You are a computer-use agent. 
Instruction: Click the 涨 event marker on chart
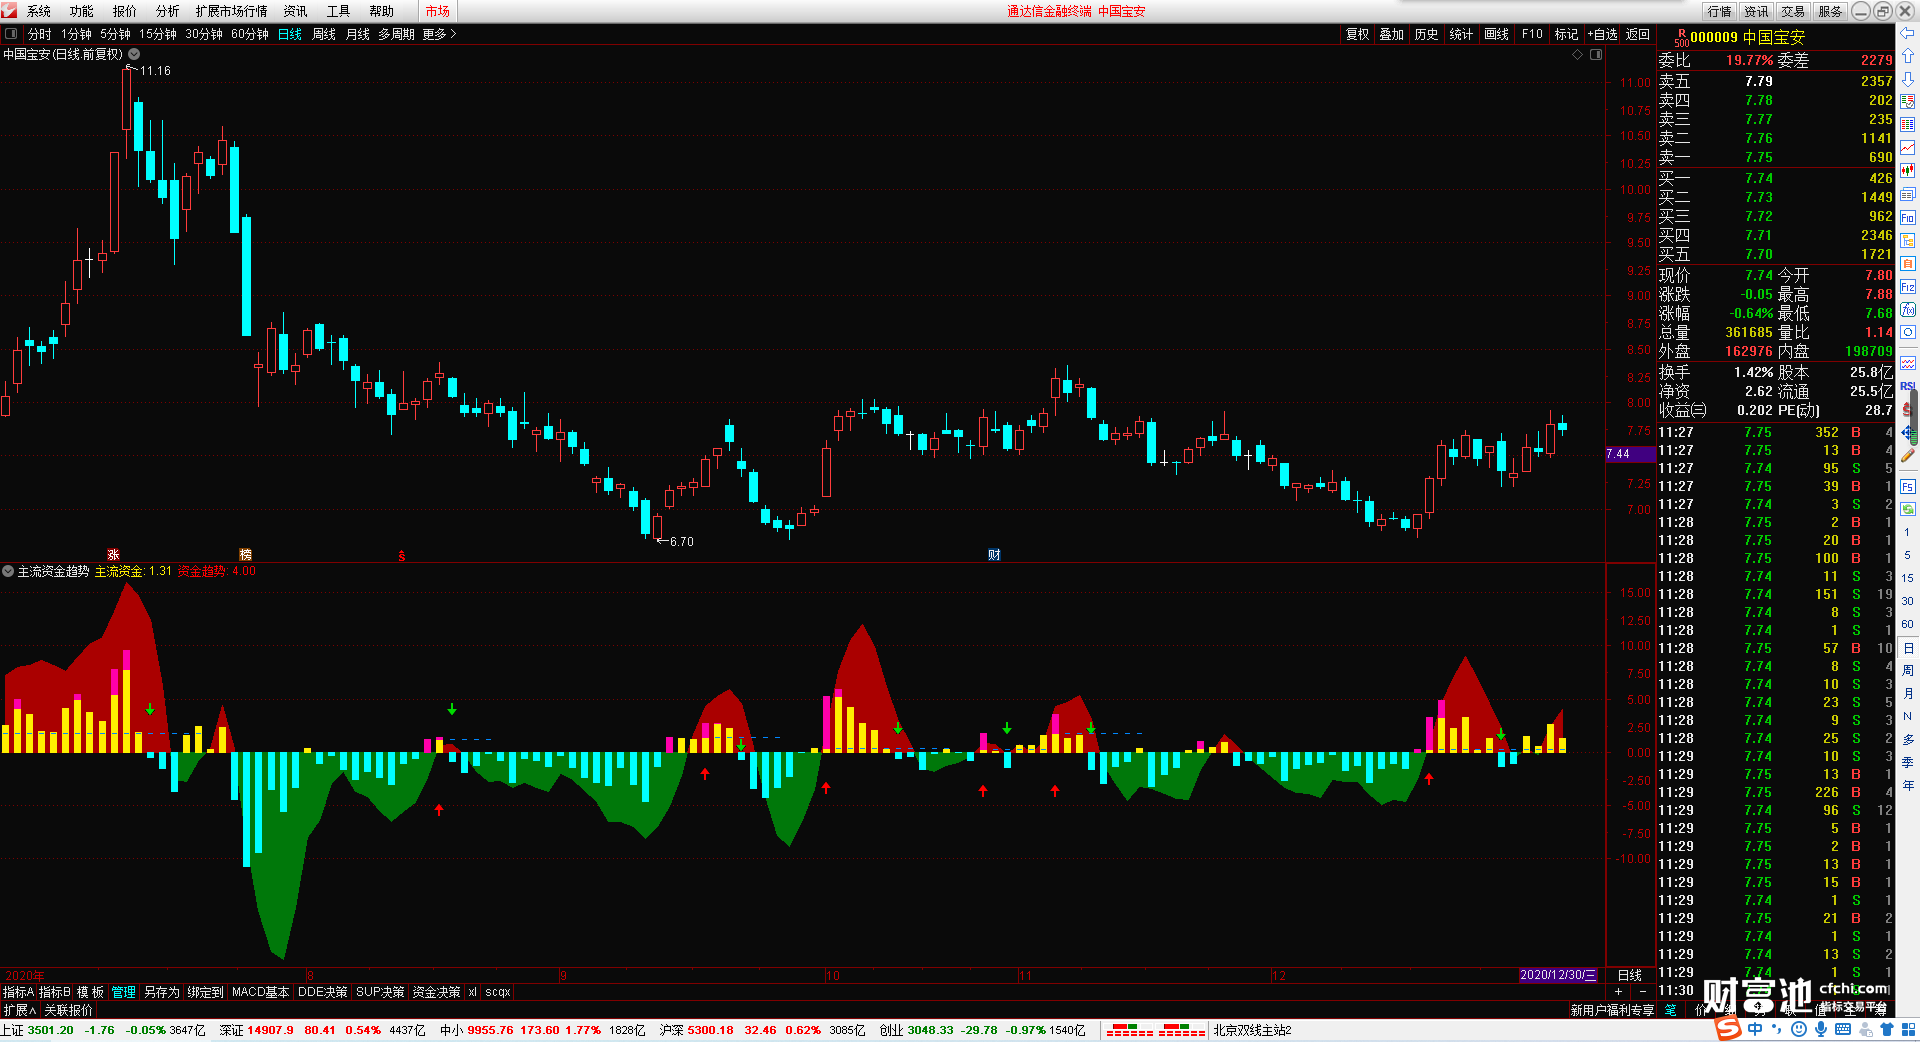pyautogui.click(x=113, y=555)
